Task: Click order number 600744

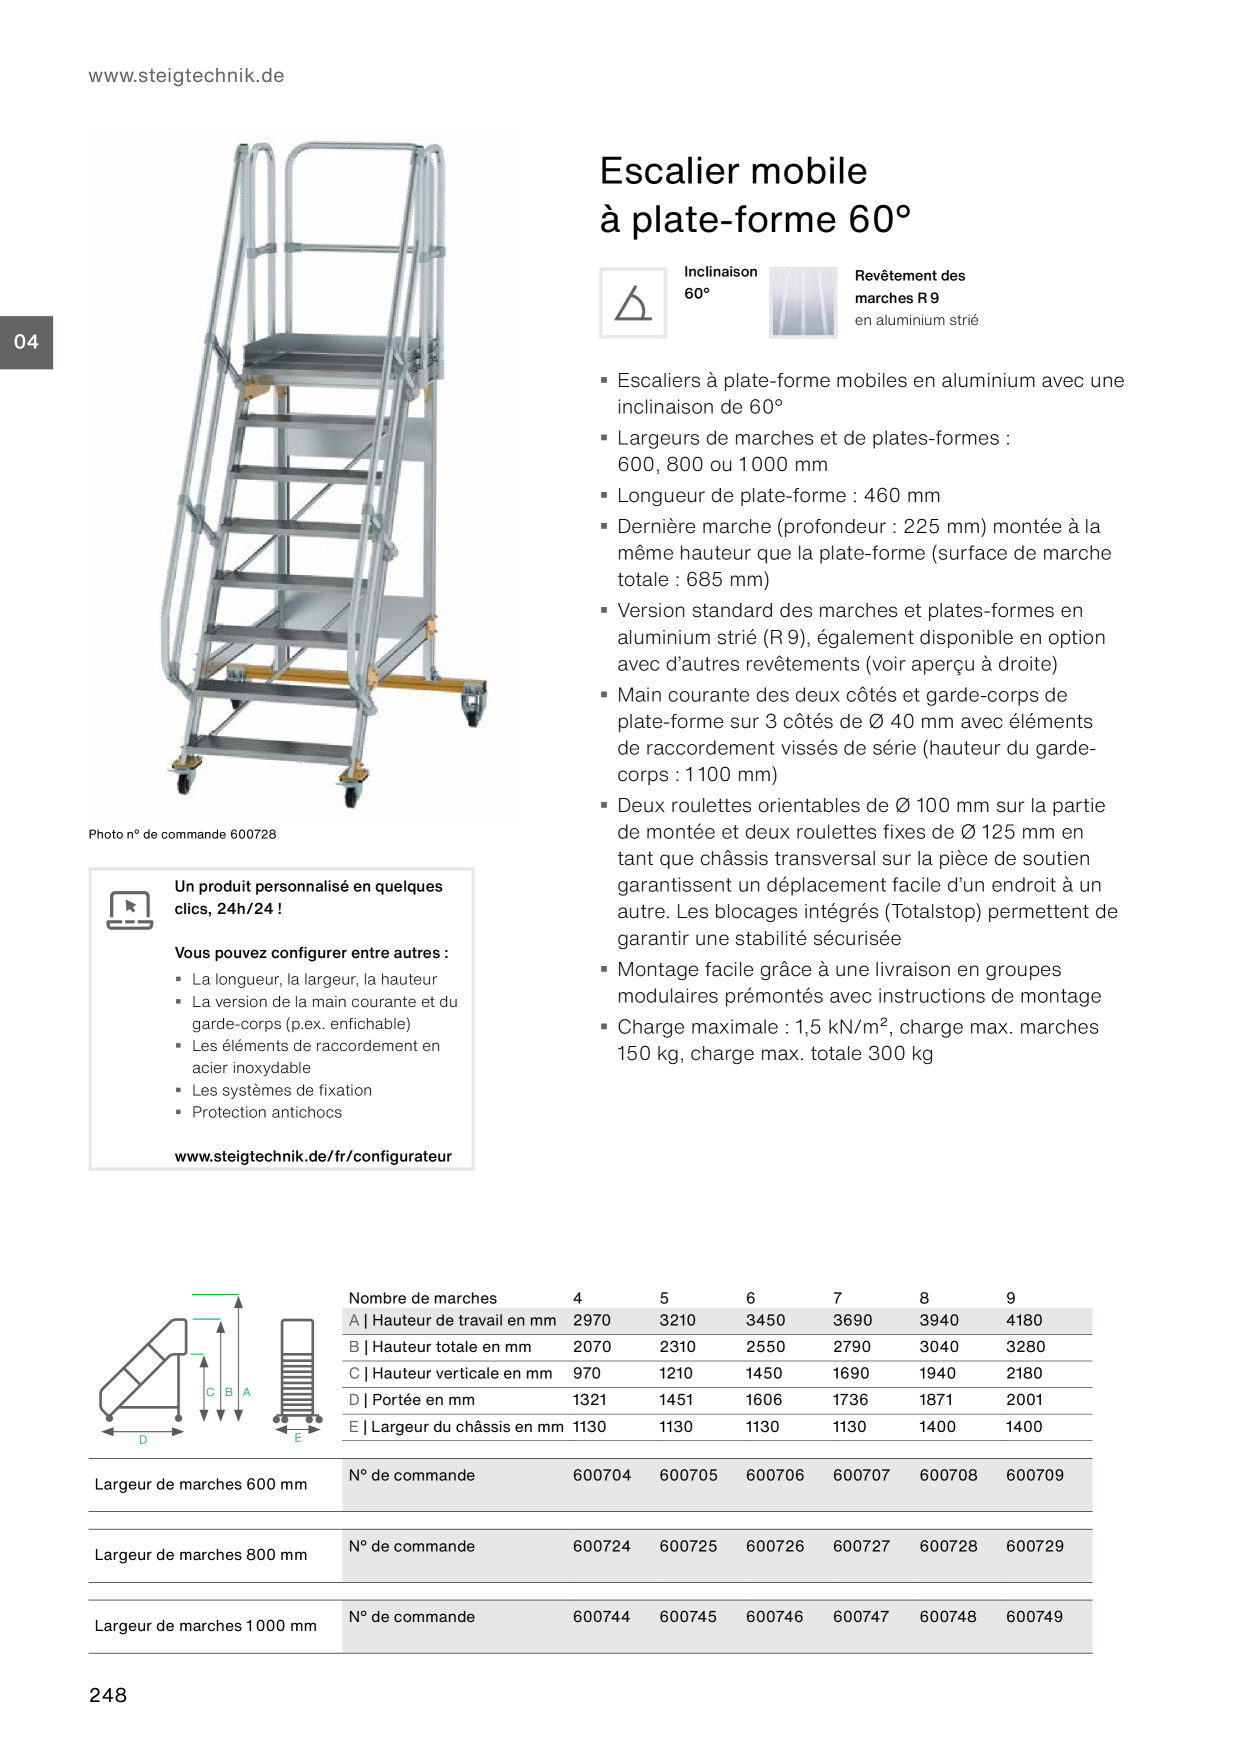Action: click(602, 1616)
